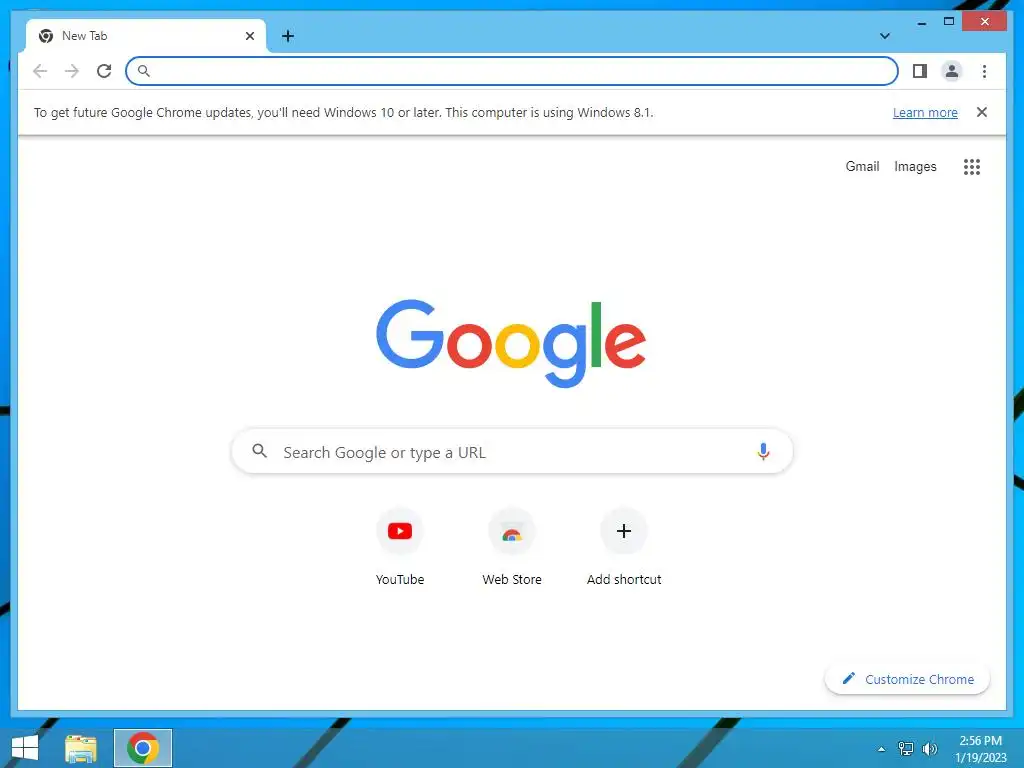
Task: Focus the address bar
Action: [x=512, y=71]
